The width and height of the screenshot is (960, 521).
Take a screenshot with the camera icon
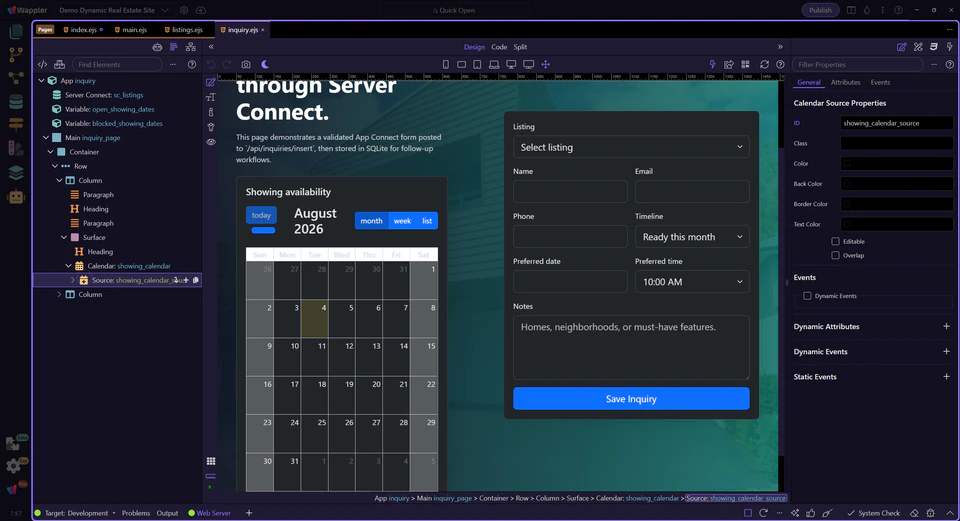246,64
